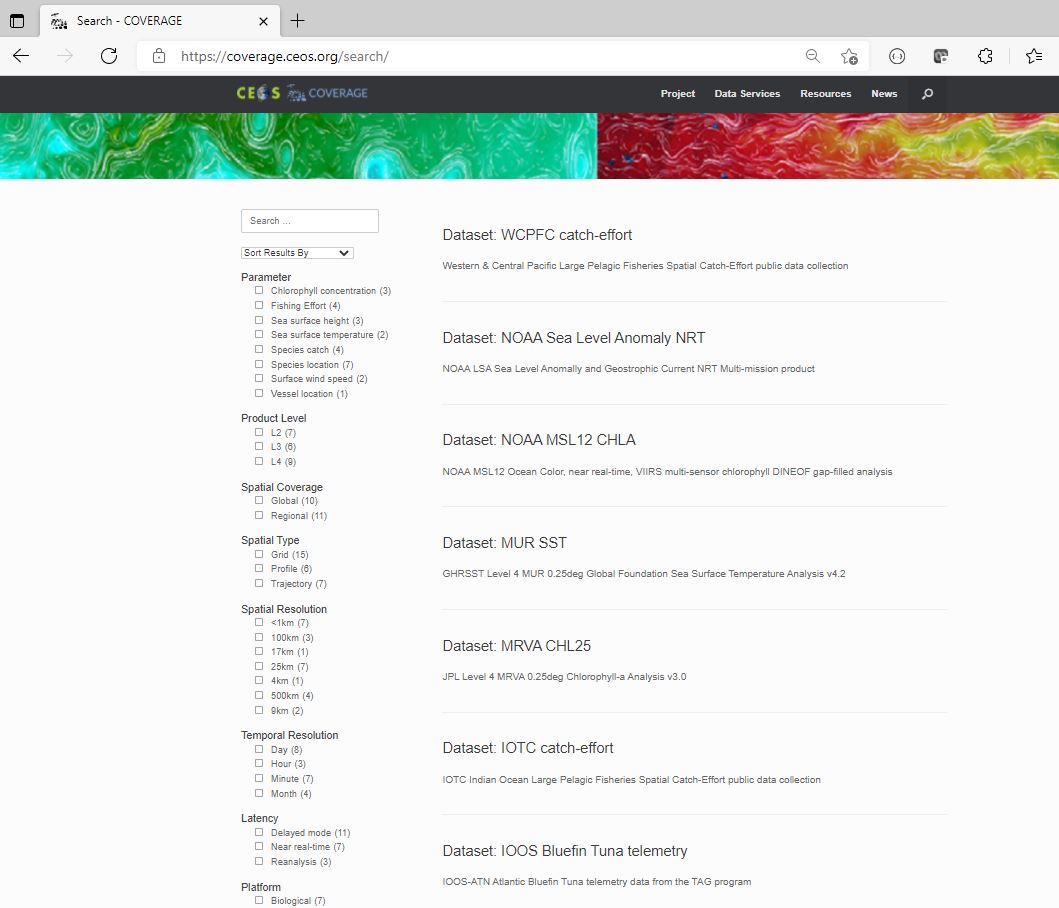Filter by Global spatial coverage

pos(259,501)
